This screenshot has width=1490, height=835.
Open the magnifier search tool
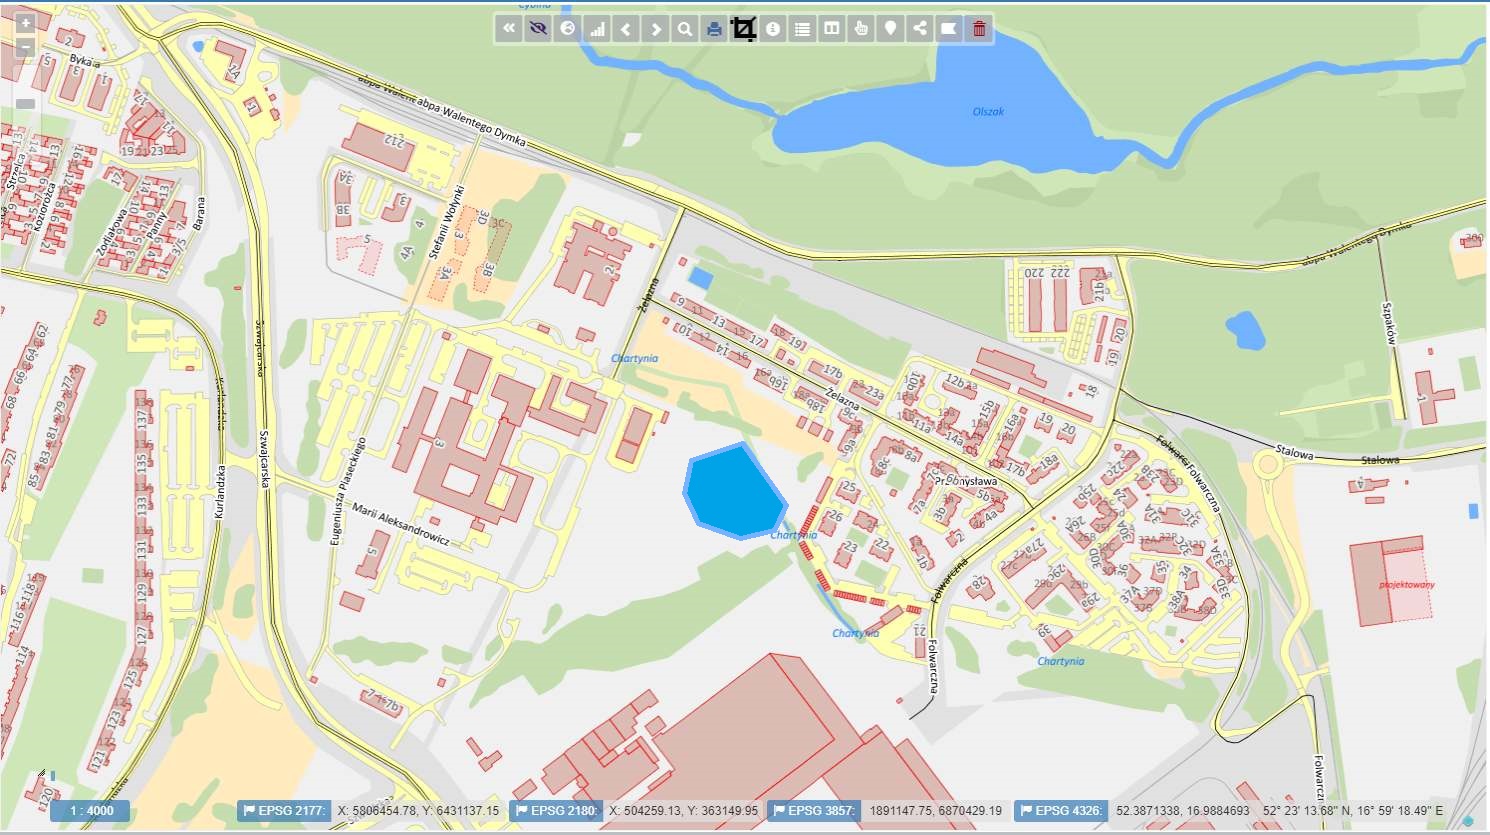coord(685,29)
